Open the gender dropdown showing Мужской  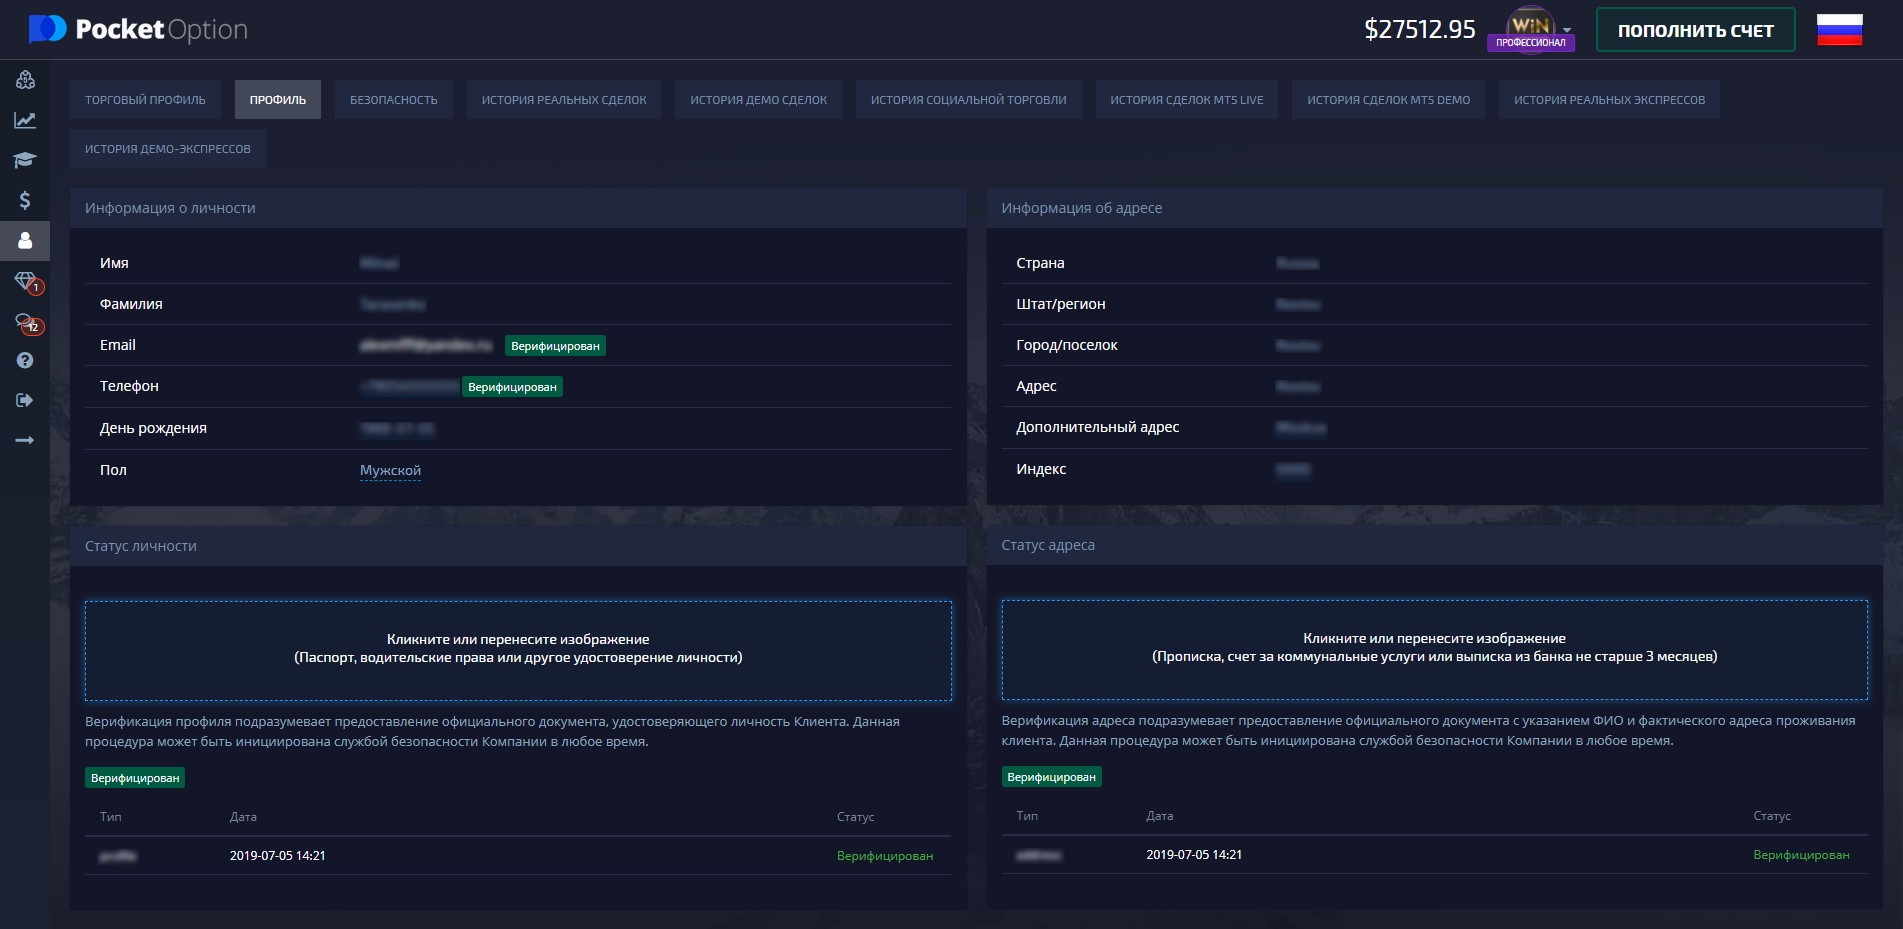click(x=390, y=470)
